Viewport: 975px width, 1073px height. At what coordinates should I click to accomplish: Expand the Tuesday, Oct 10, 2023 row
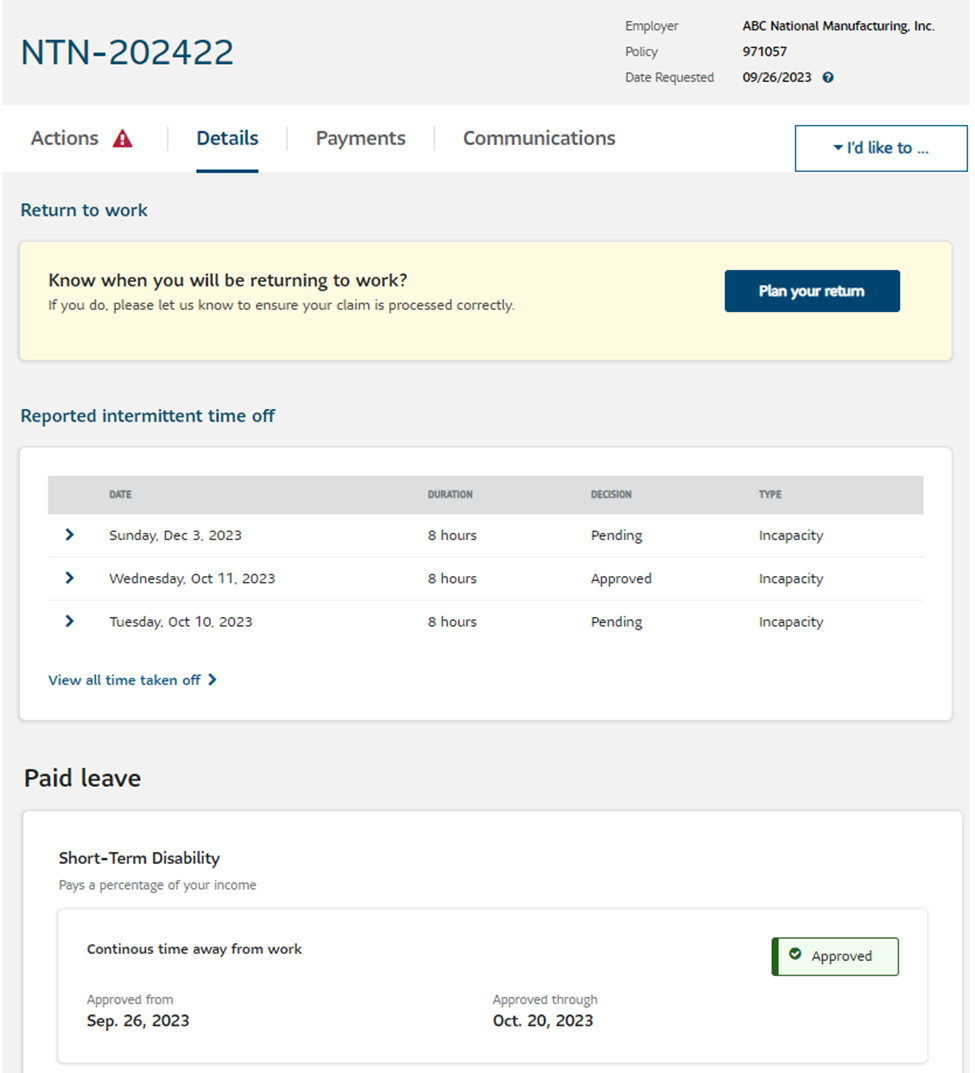69,621
